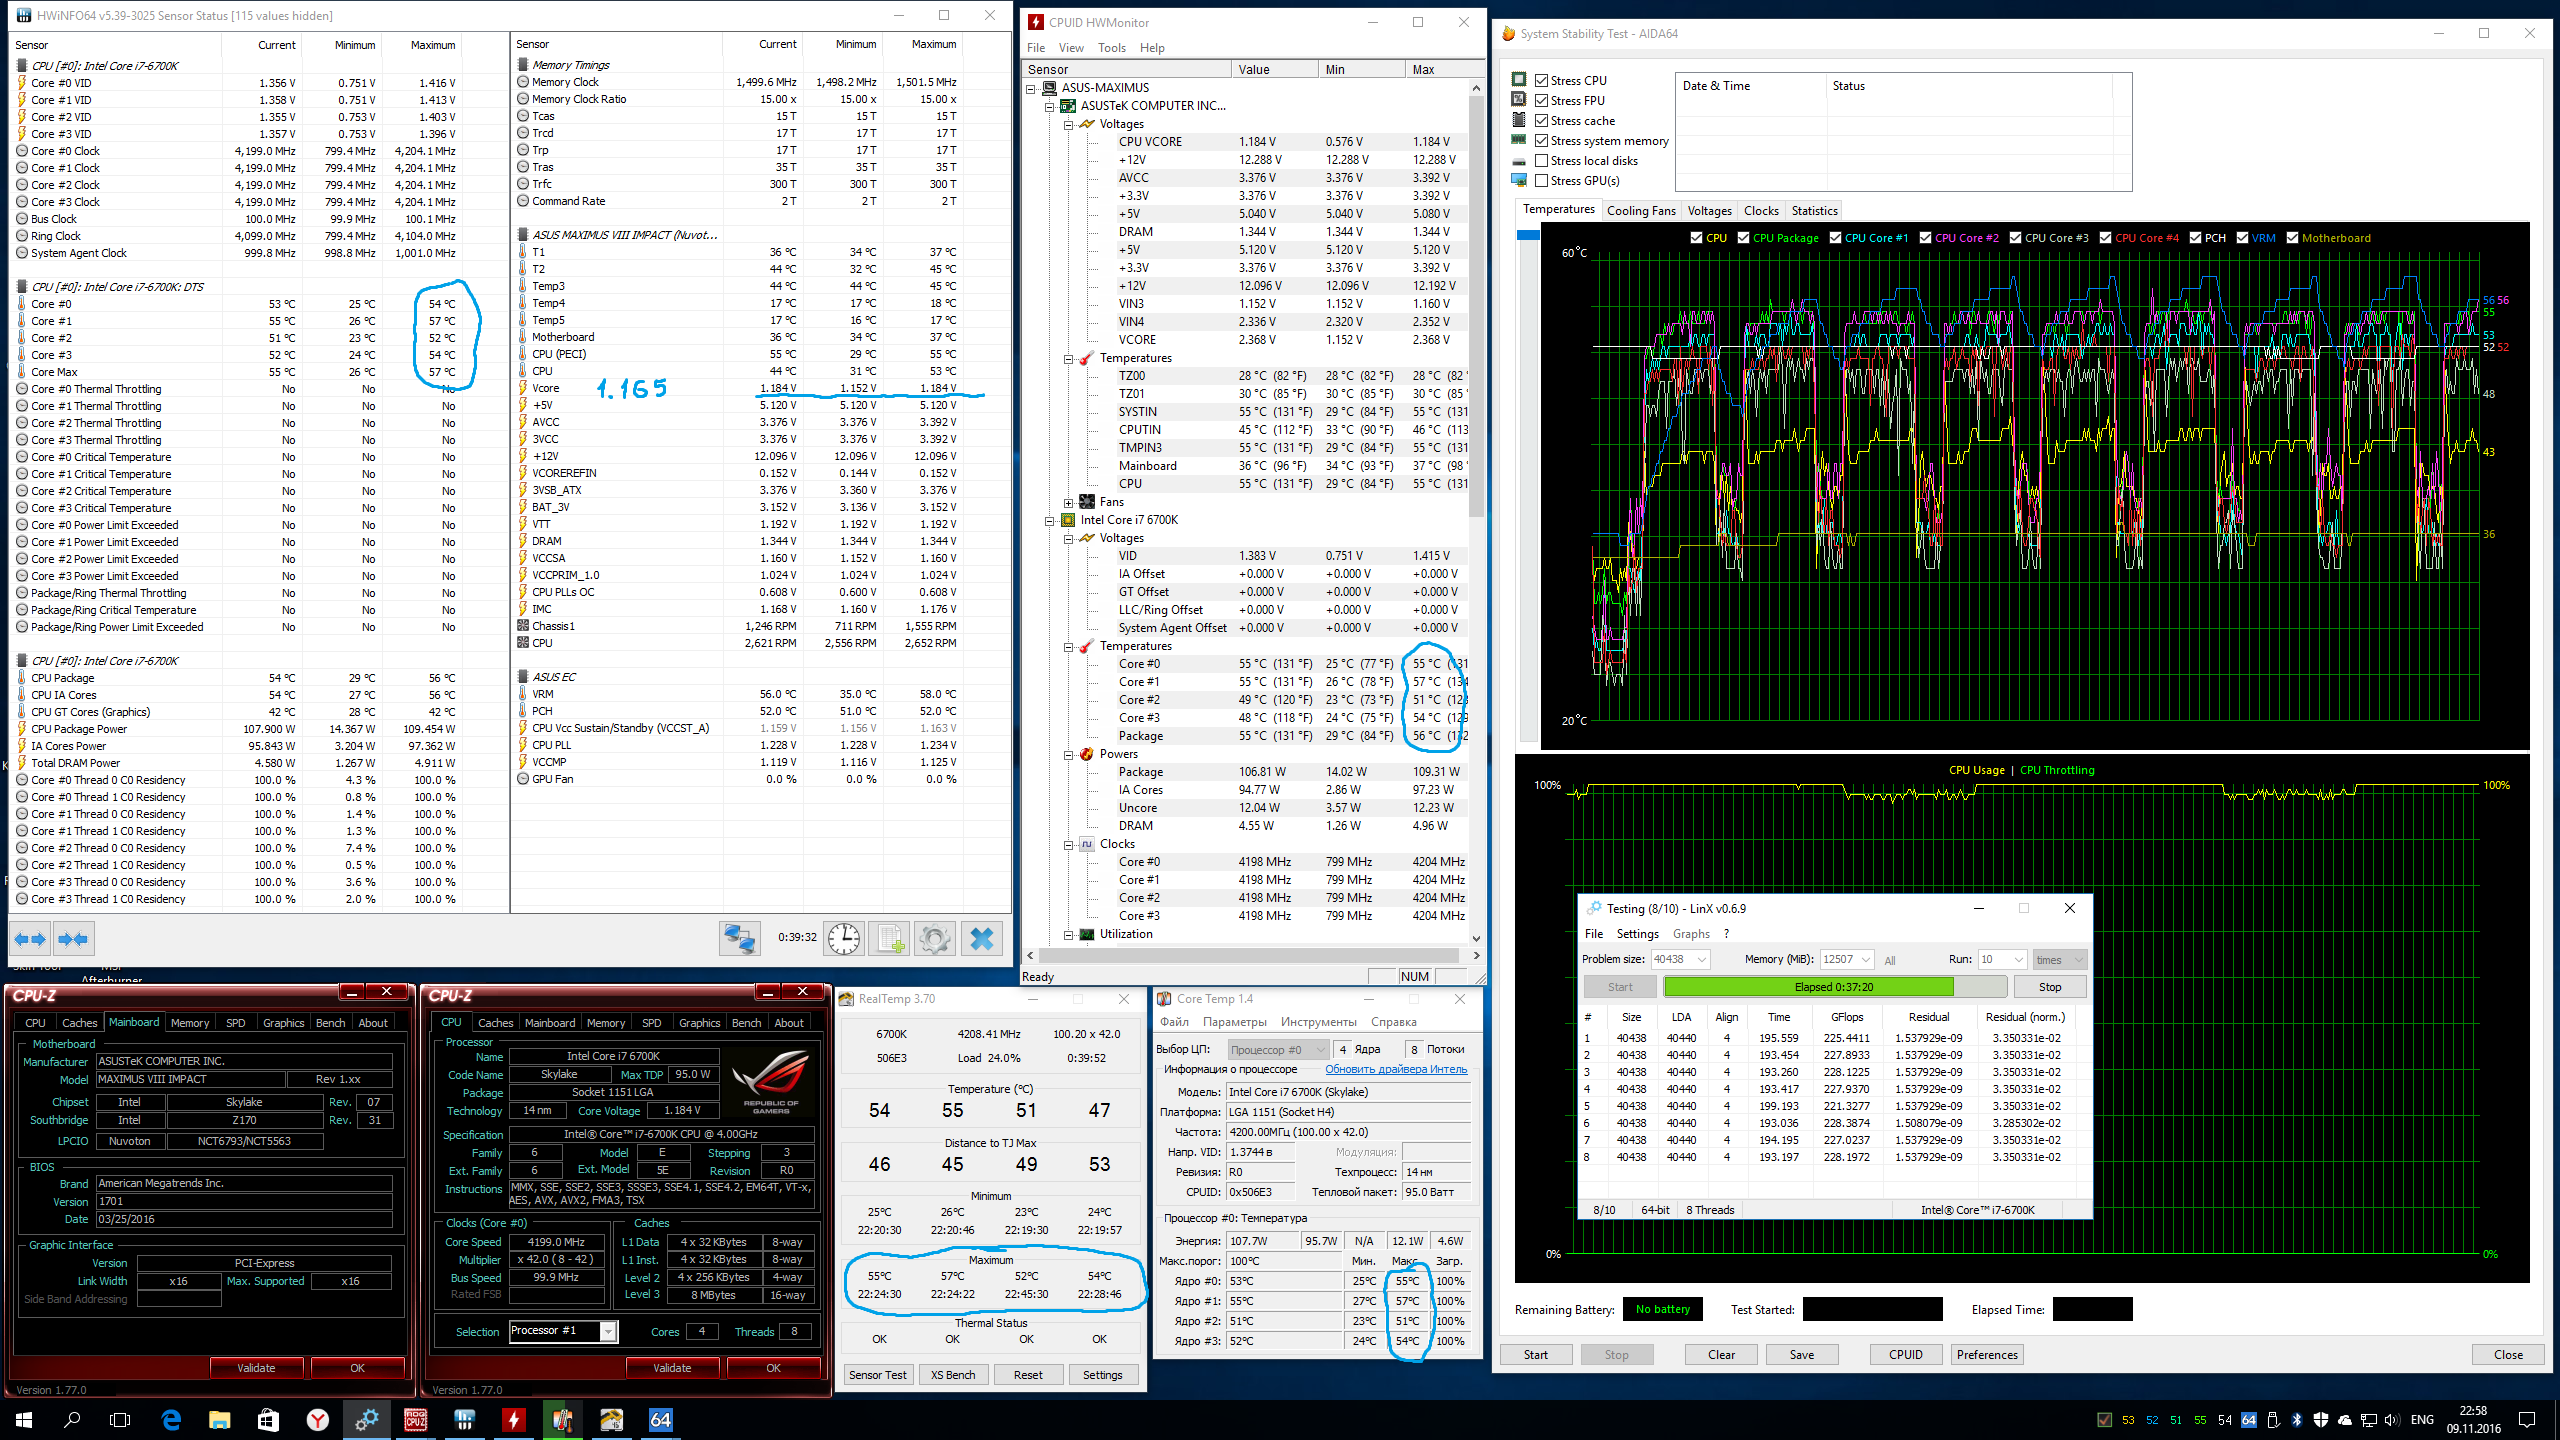The width and height of the screenshot is (2560, 1440).
Task: Open the LinX Problem size dropdown
Action: (1701, 960)
